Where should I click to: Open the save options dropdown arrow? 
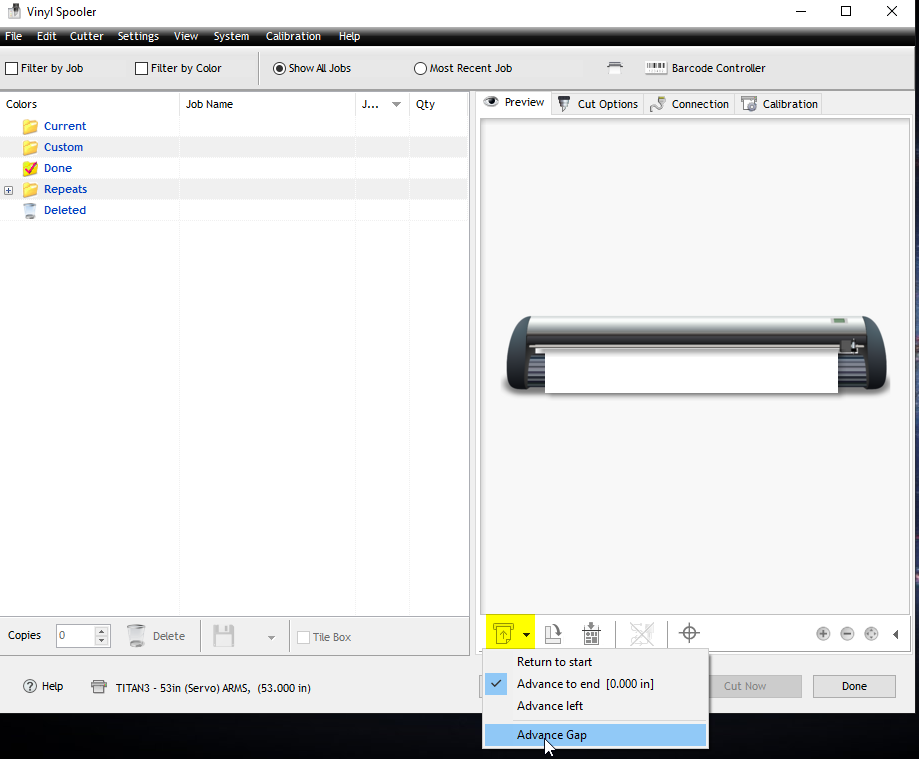pos(271,638)
